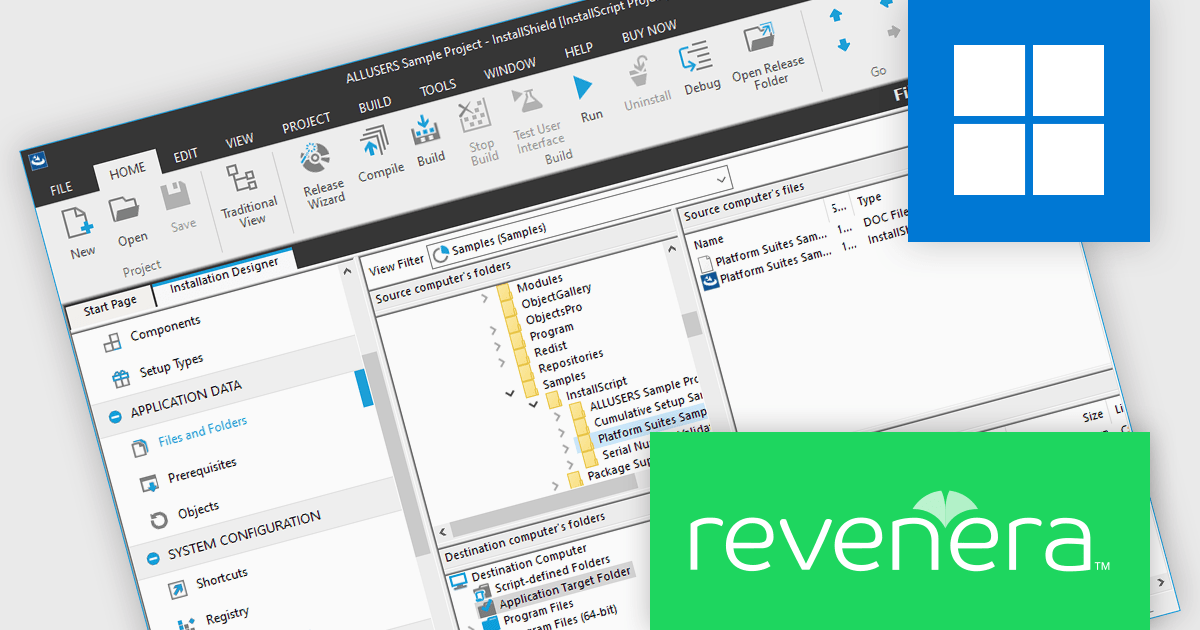Image resolution: width=1200 pixels, height=630 pixels.
Task: Click the BUY NOW menu item
Action: click(649, 31)
